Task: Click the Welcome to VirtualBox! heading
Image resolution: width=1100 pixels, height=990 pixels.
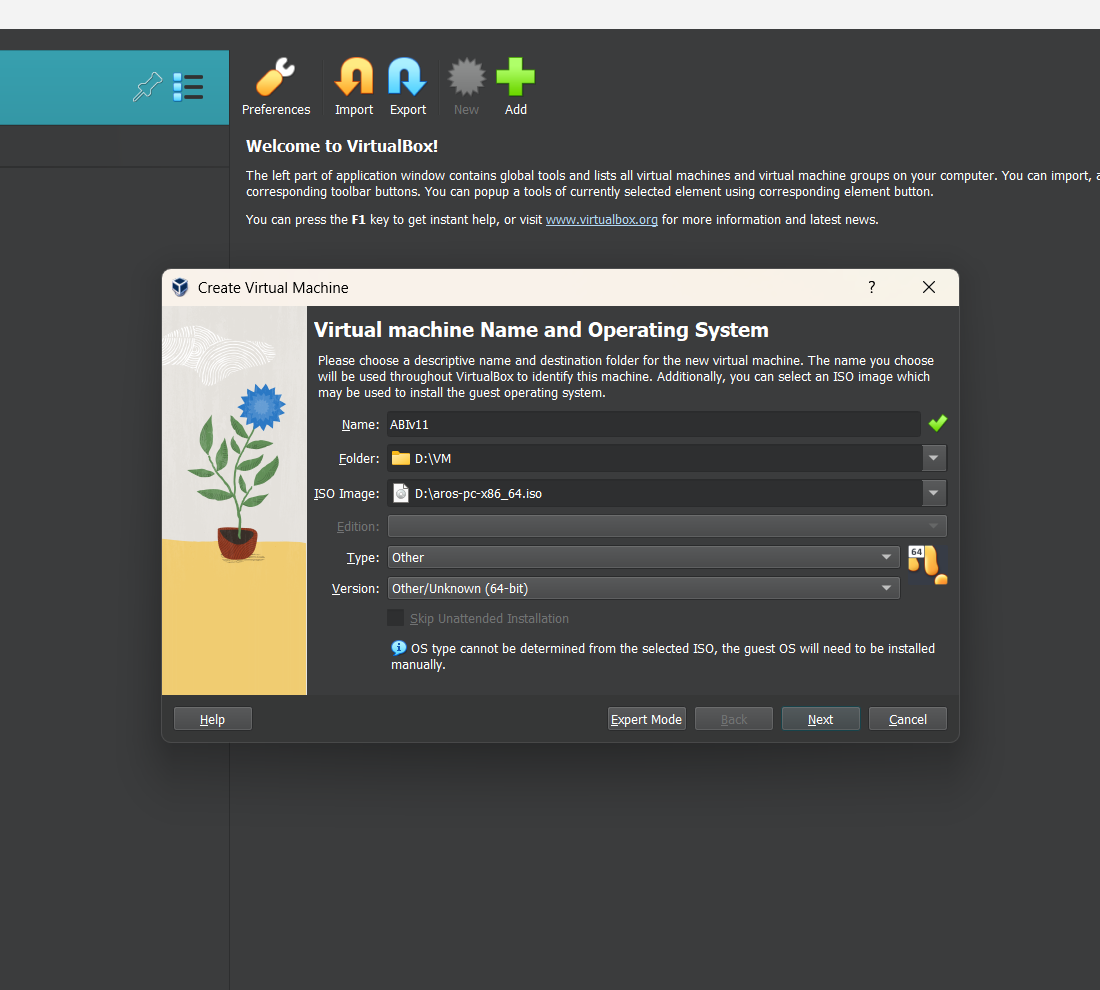Action: [342, 146]
